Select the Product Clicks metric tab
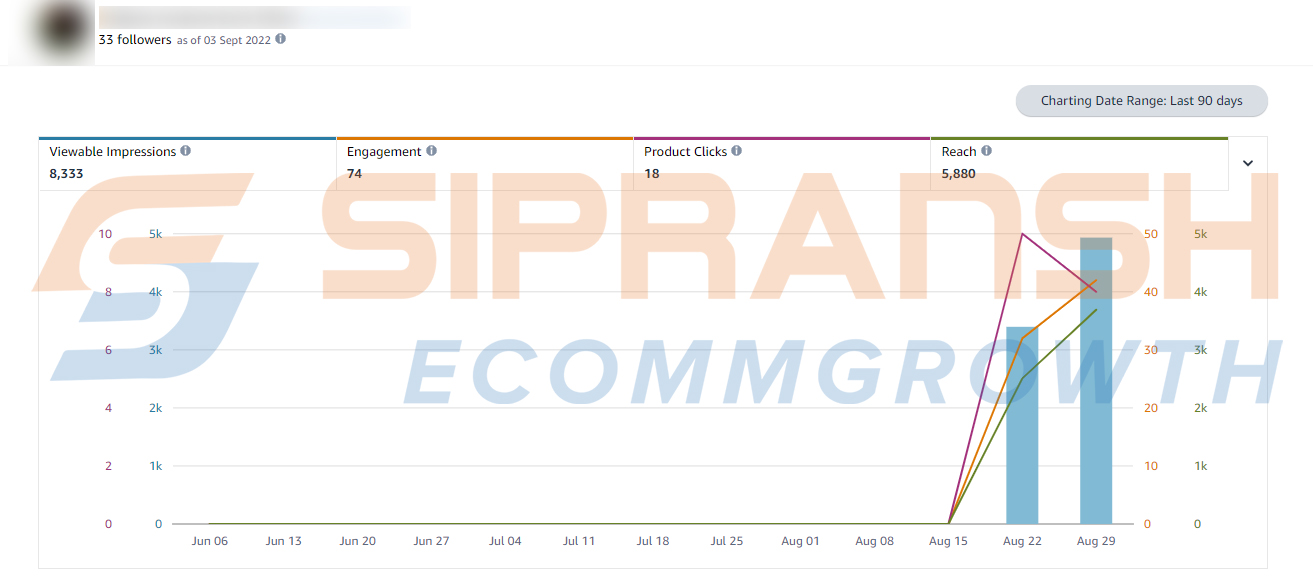 click(x=781, y=163)
